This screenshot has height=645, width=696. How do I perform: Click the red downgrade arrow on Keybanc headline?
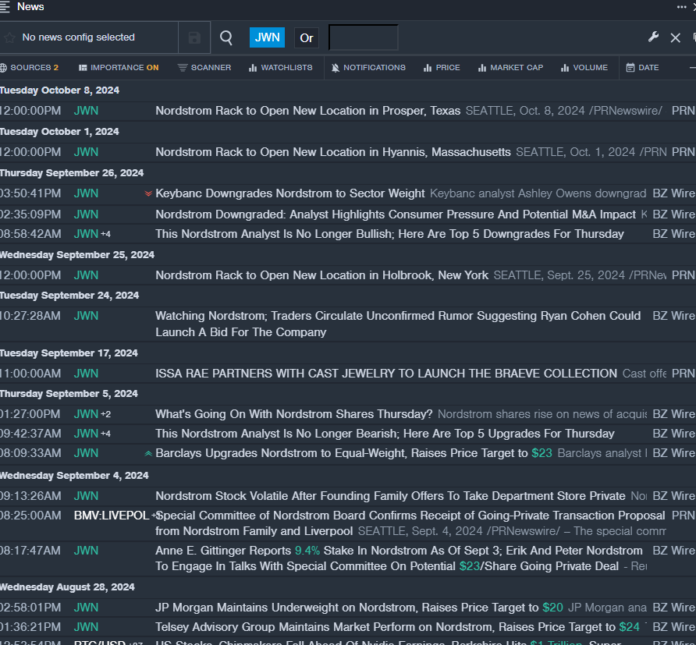pos(148,194)
